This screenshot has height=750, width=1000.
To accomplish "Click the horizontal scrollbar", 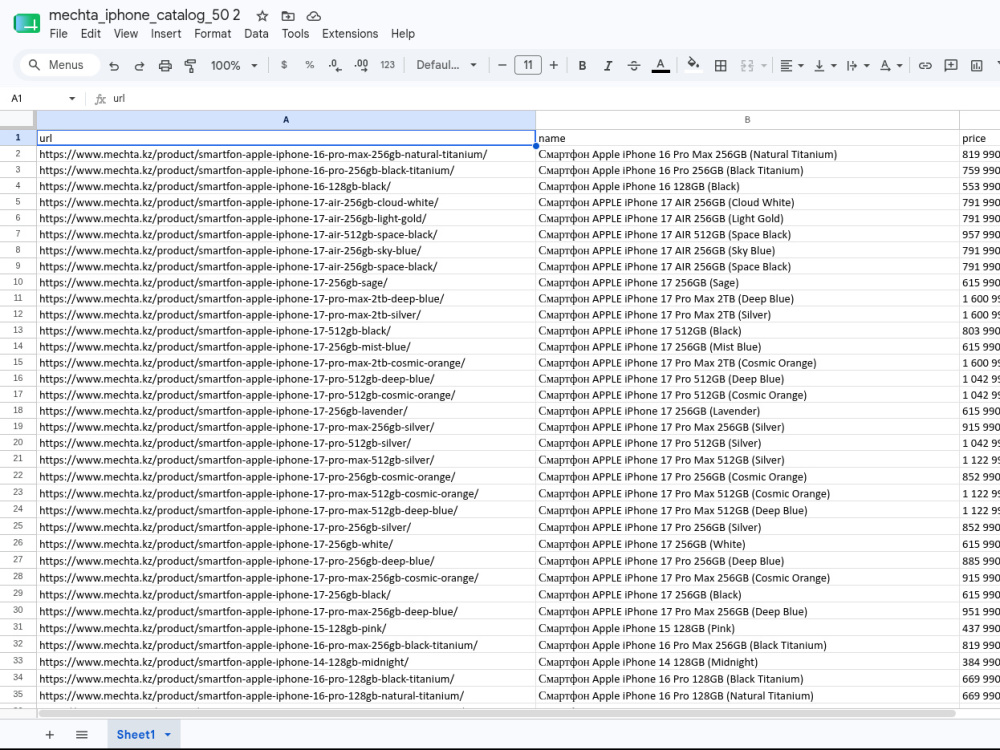I will [497, 713].
